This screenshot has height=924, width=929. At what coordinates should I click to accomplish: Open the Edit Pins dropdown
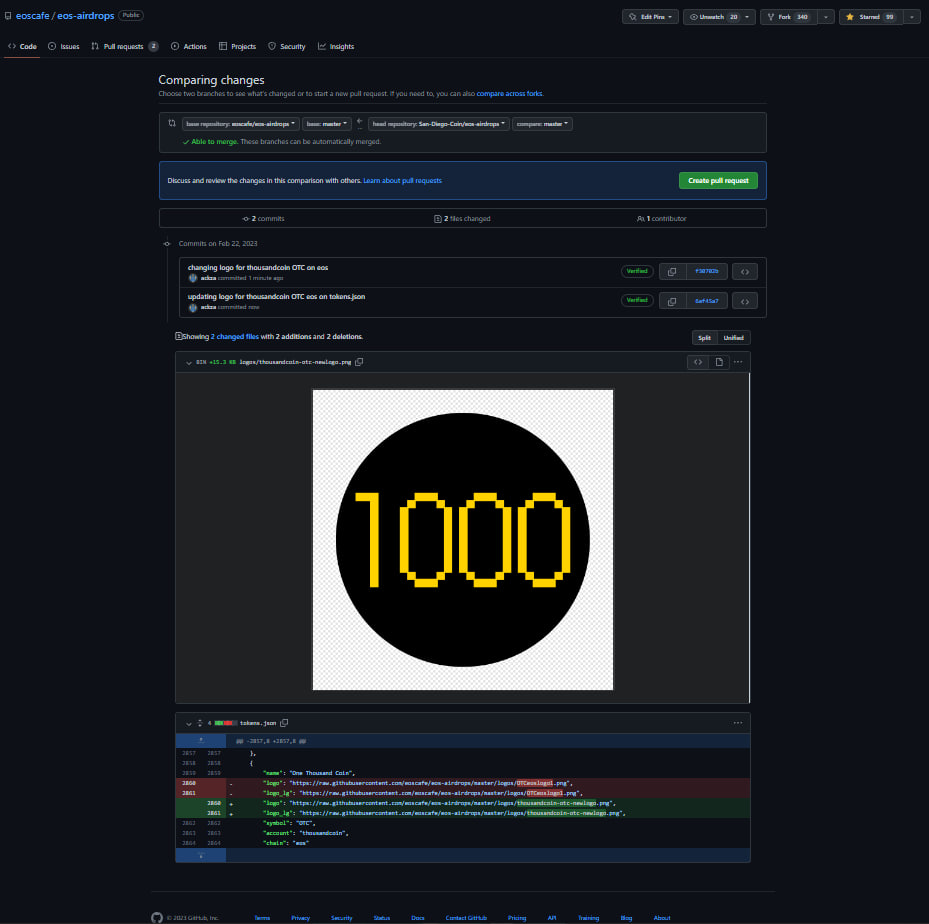pyautogui.click(x=650, y=17)
